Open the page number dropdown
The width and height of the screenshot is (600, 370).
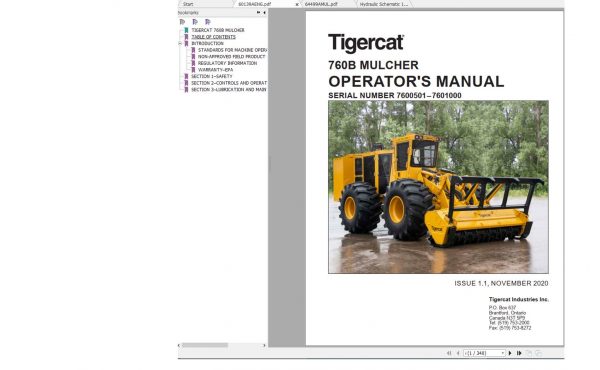[x=502, y=353]
